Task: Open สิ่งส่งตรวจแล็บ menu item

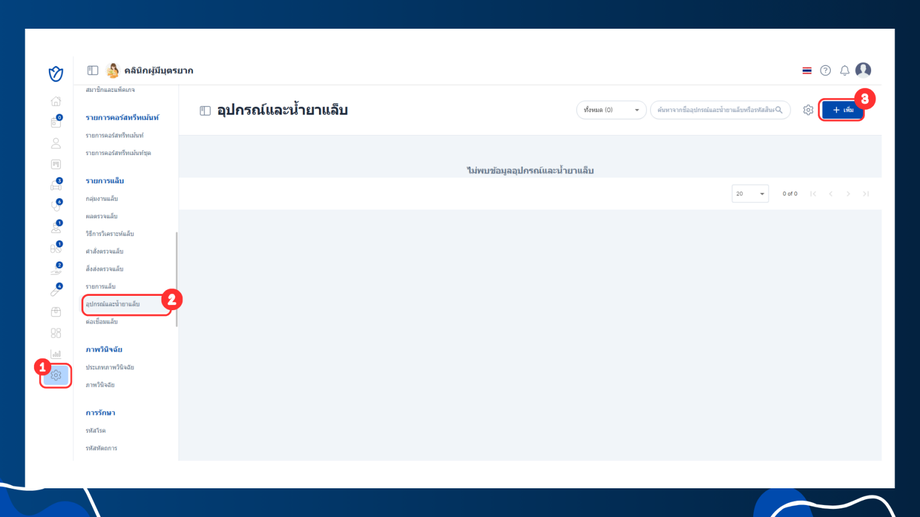Action: pyautogui.click(x=104, y=269)
